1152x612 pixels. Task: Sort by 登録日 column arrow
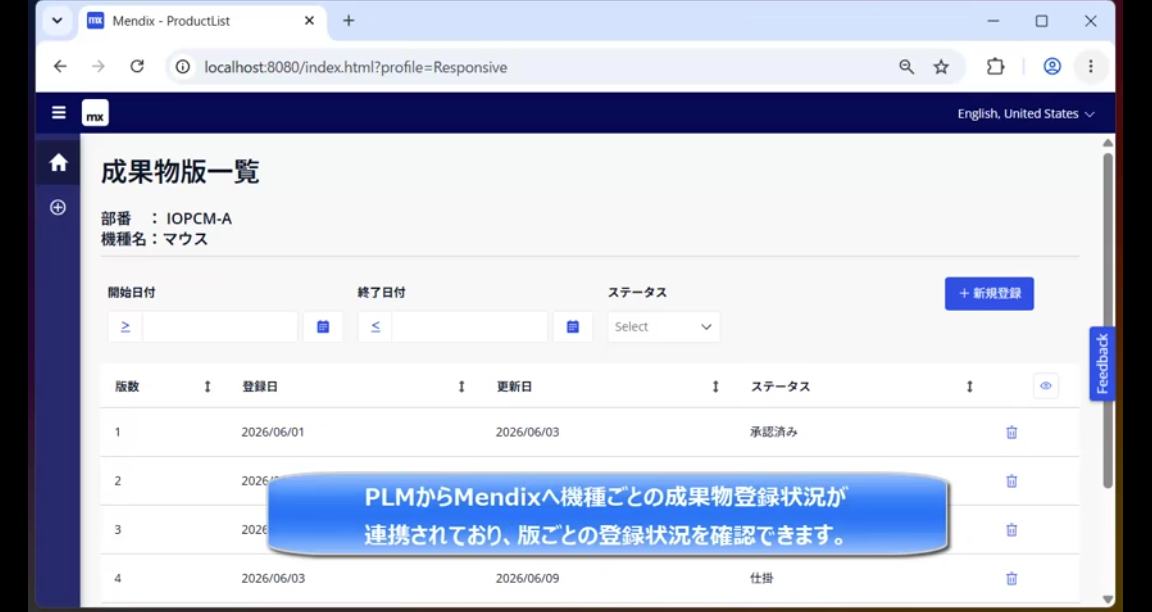click(x=461, y=386)
